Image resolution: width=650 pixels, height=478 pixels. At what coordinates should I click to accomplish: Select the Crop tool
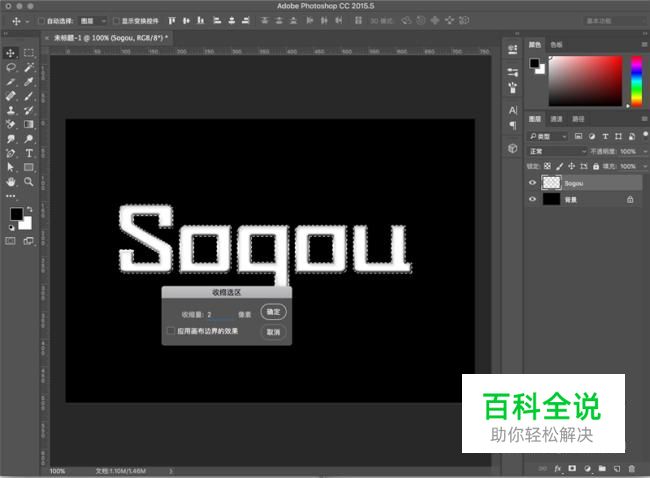pos(11,82)
